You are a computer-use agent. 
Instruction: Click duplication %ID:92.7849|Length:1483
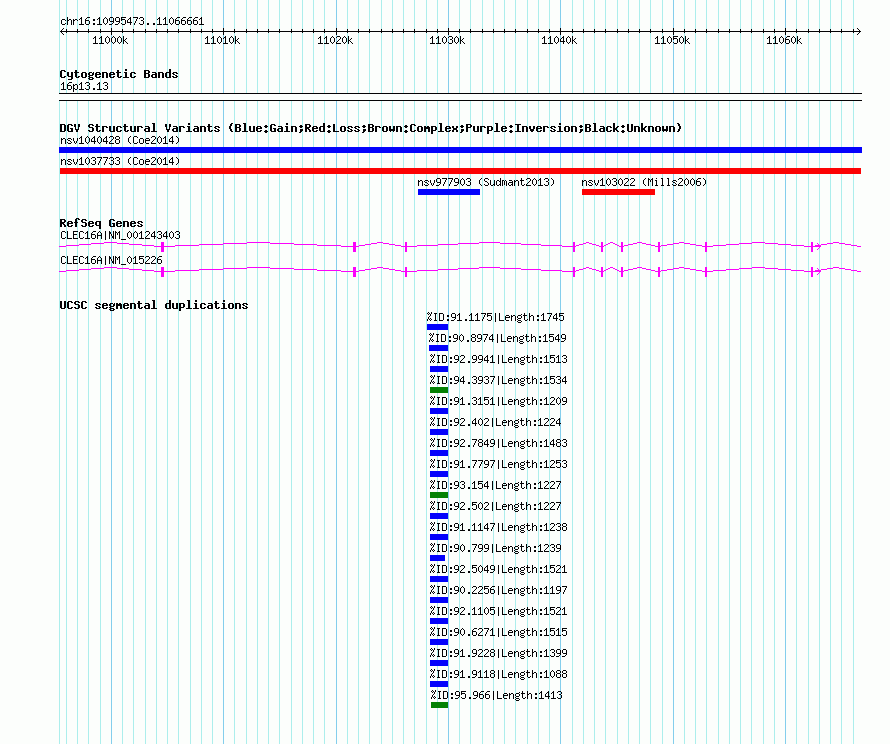tap(498, 443)
